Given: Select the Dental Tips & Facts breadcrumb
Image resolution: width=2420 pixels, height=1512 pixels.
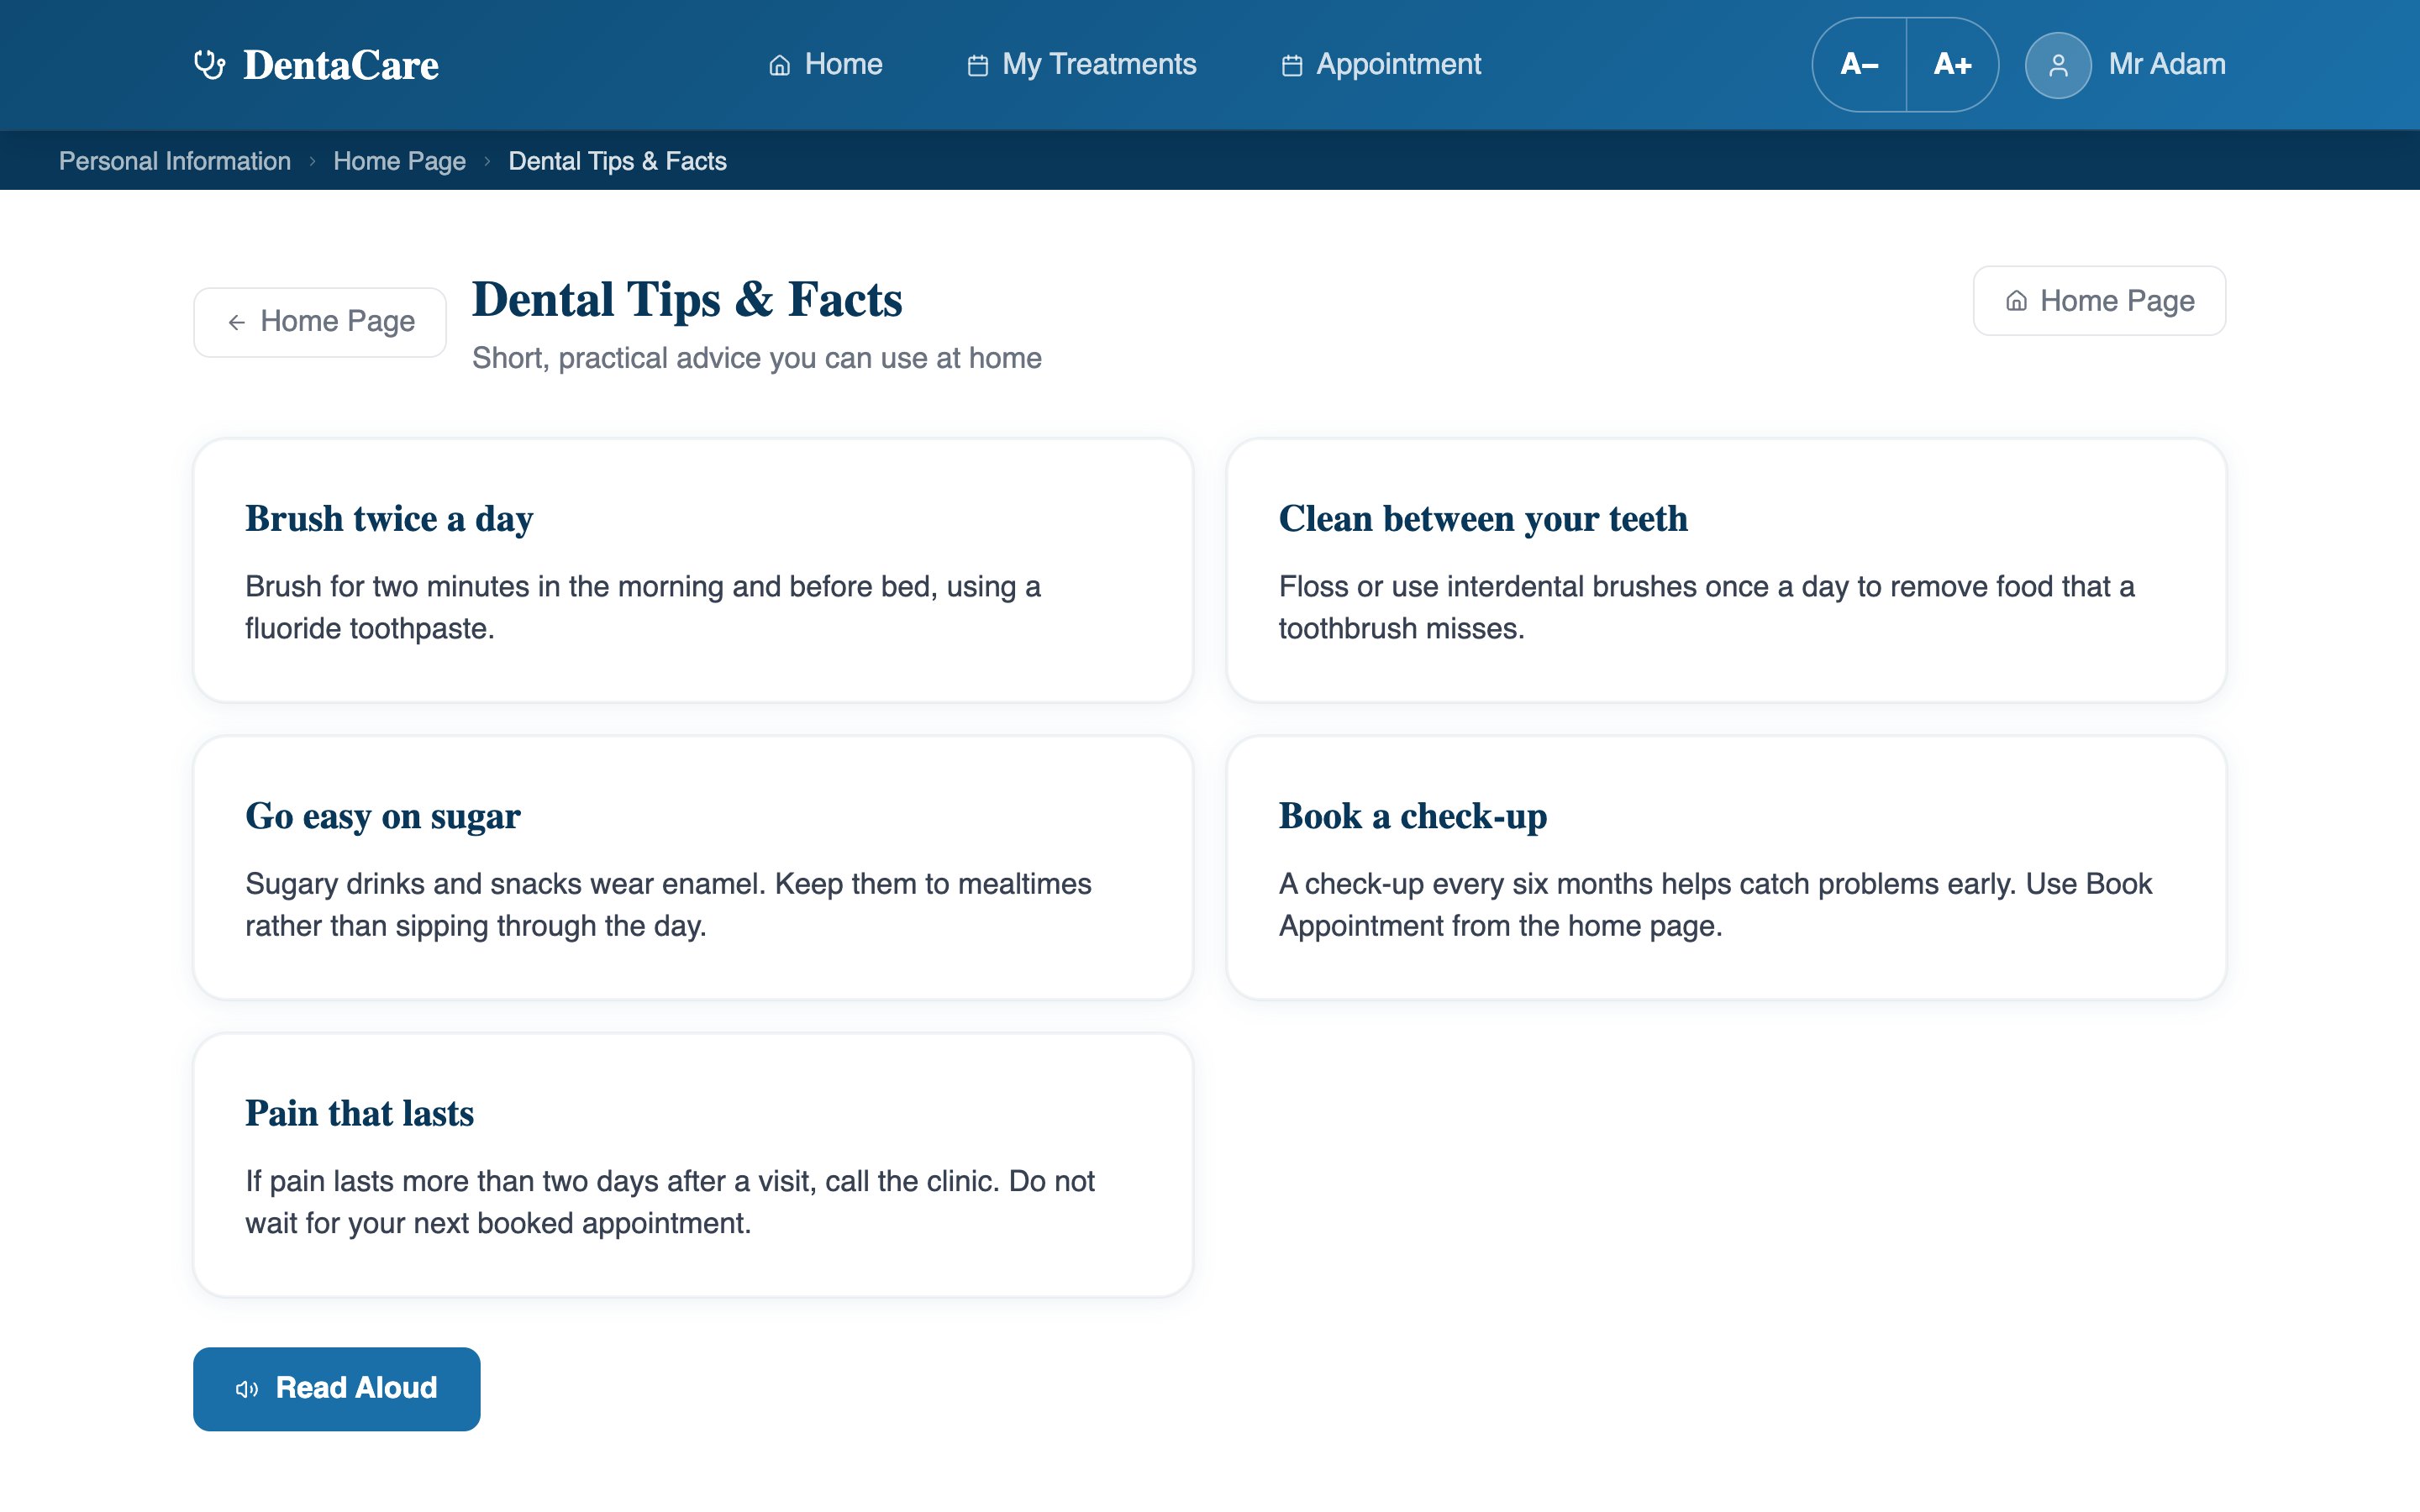Looking at the screenshot, I should coord(617,161).
